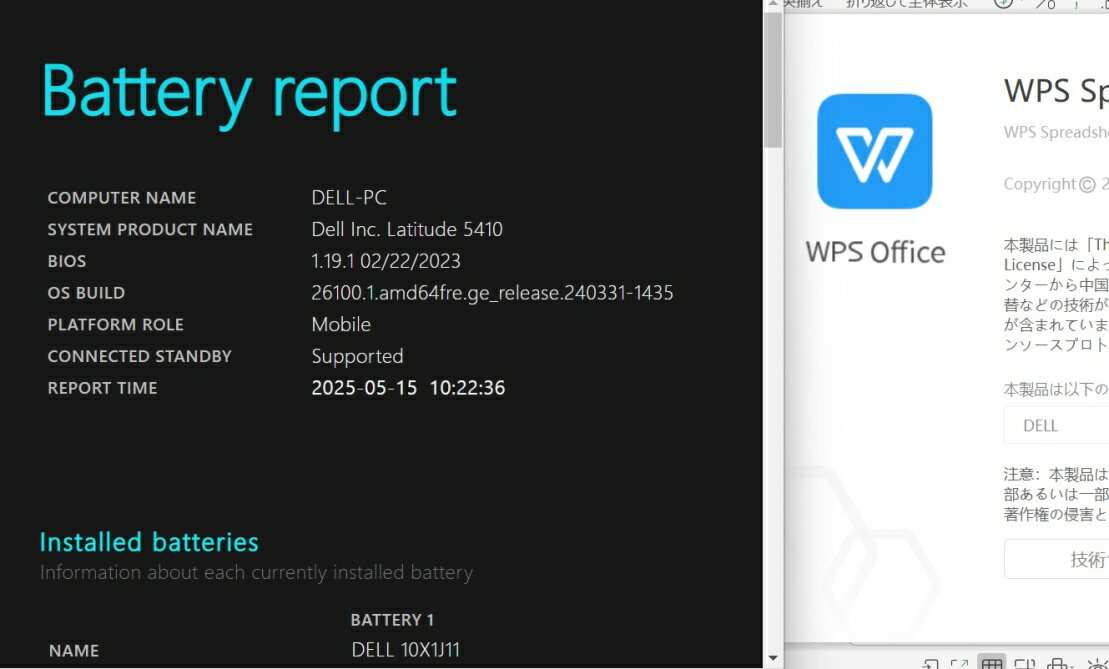Click the Installed batteries heading

click(x=149, y=542)
